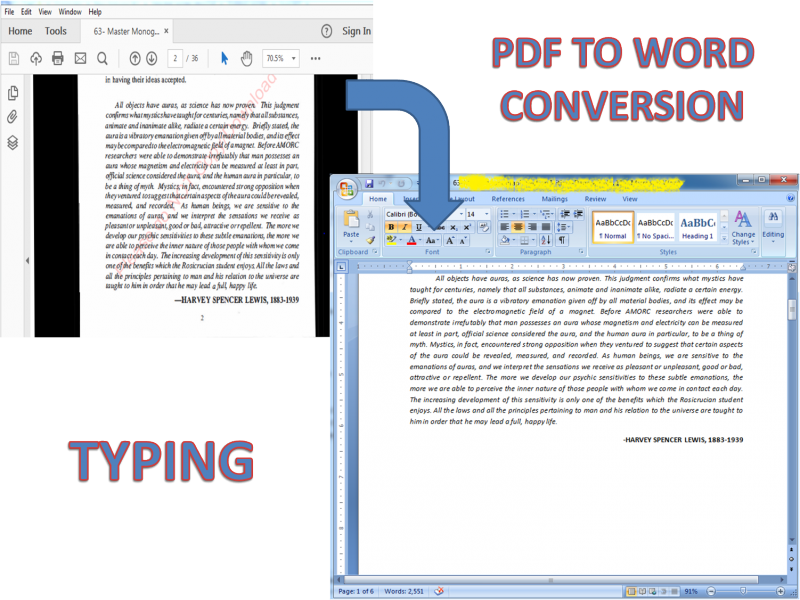
Task: Toggle Bold formatting in Word
Action: tap(391, 227)
